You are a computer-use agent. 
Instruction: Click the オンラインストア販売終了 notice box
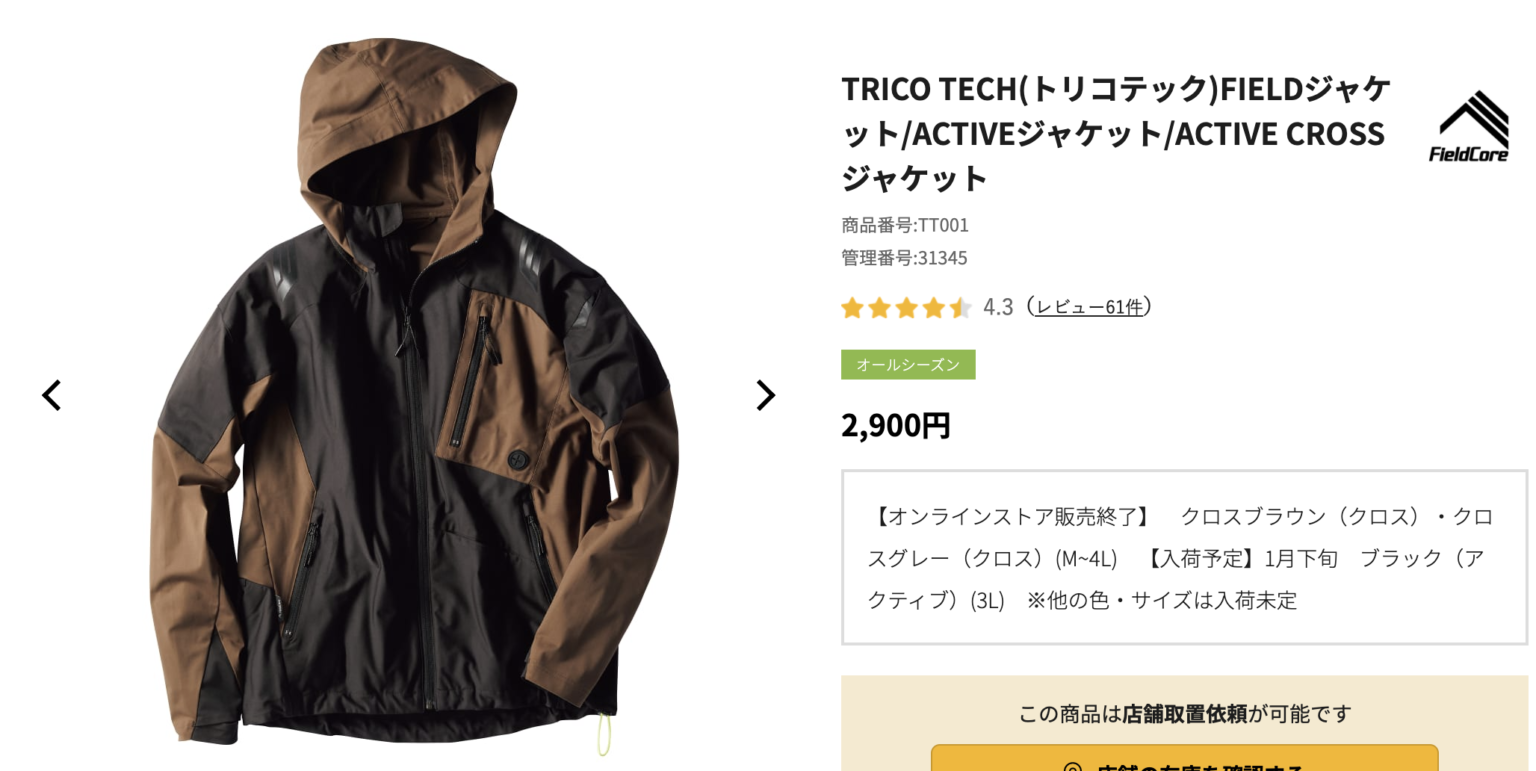click(x=1185, y=557)
